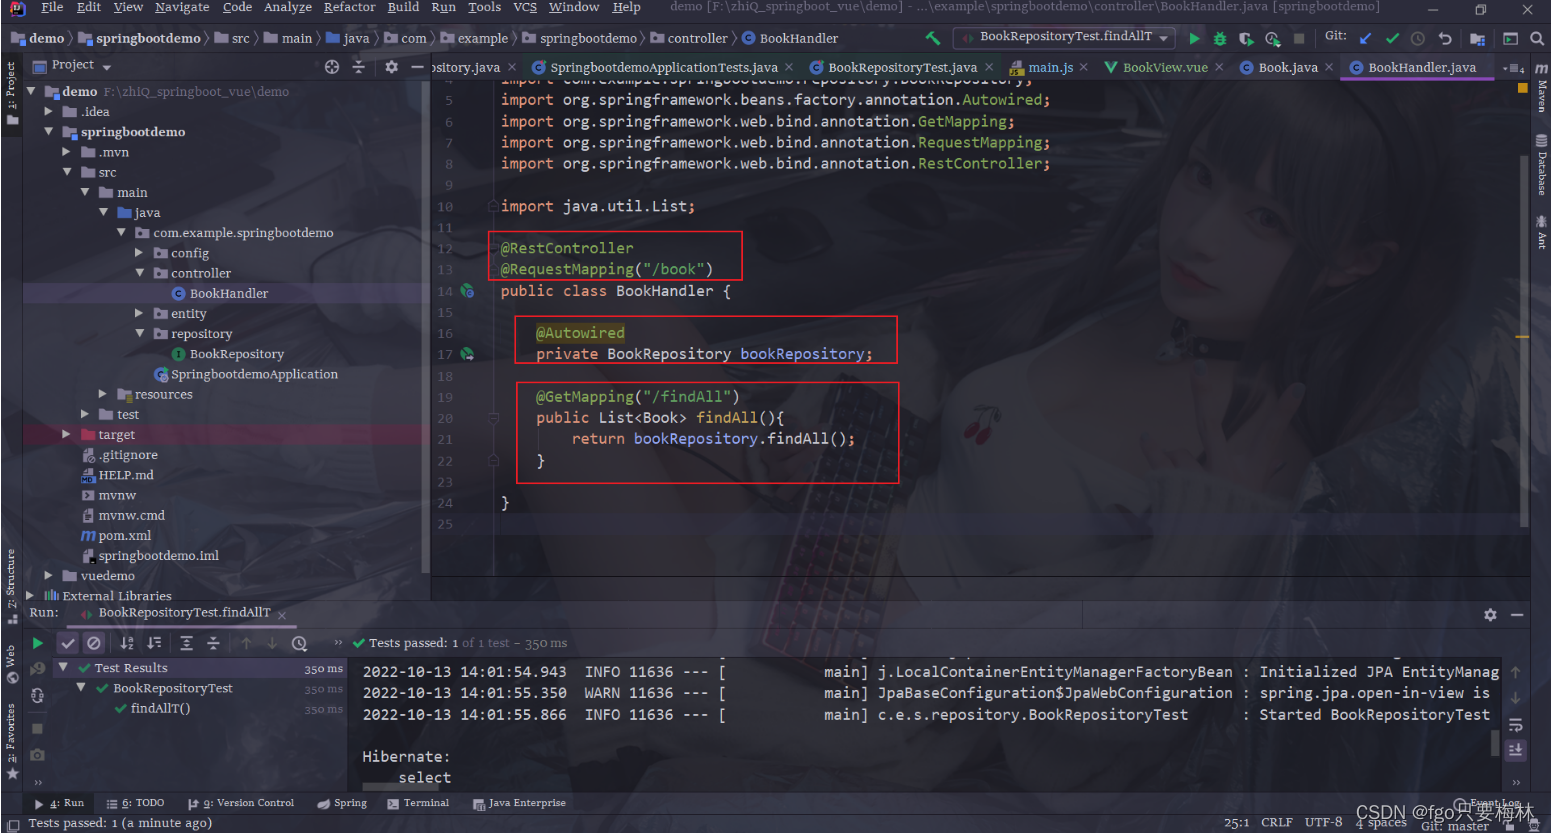Click CRLF line separator in status bar
The height and width of the screenshot is (833, 1551).
pyautogui.click(x=1276, y=822)
